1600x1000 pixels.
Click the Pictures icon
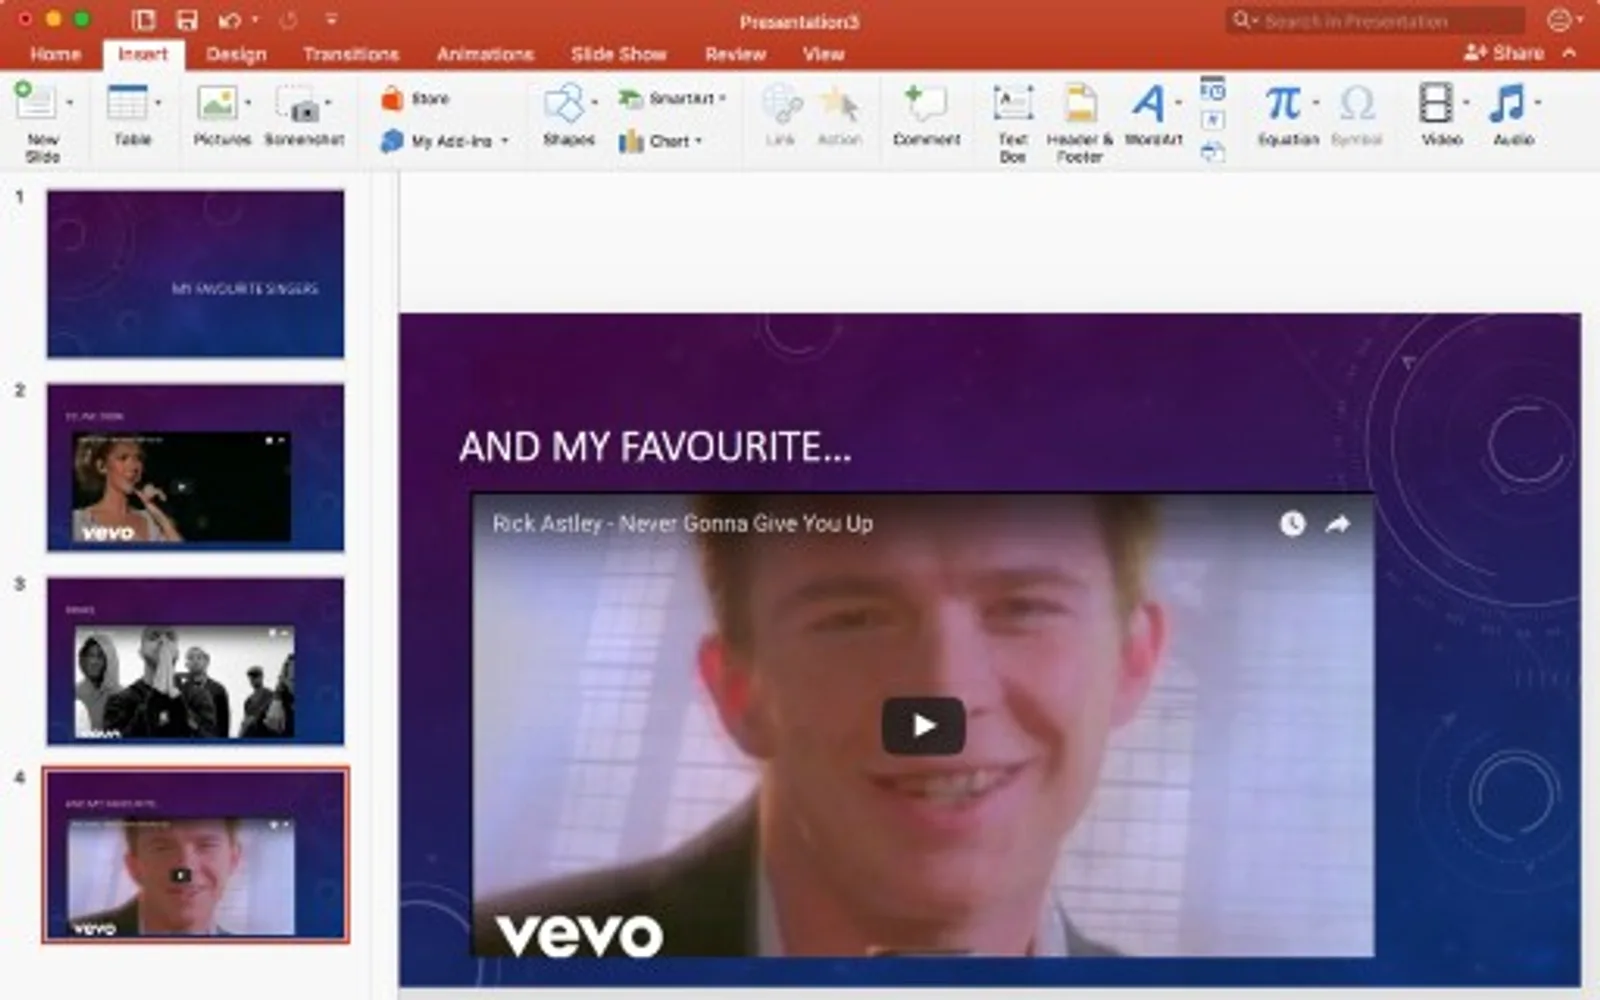click(217, 102)
